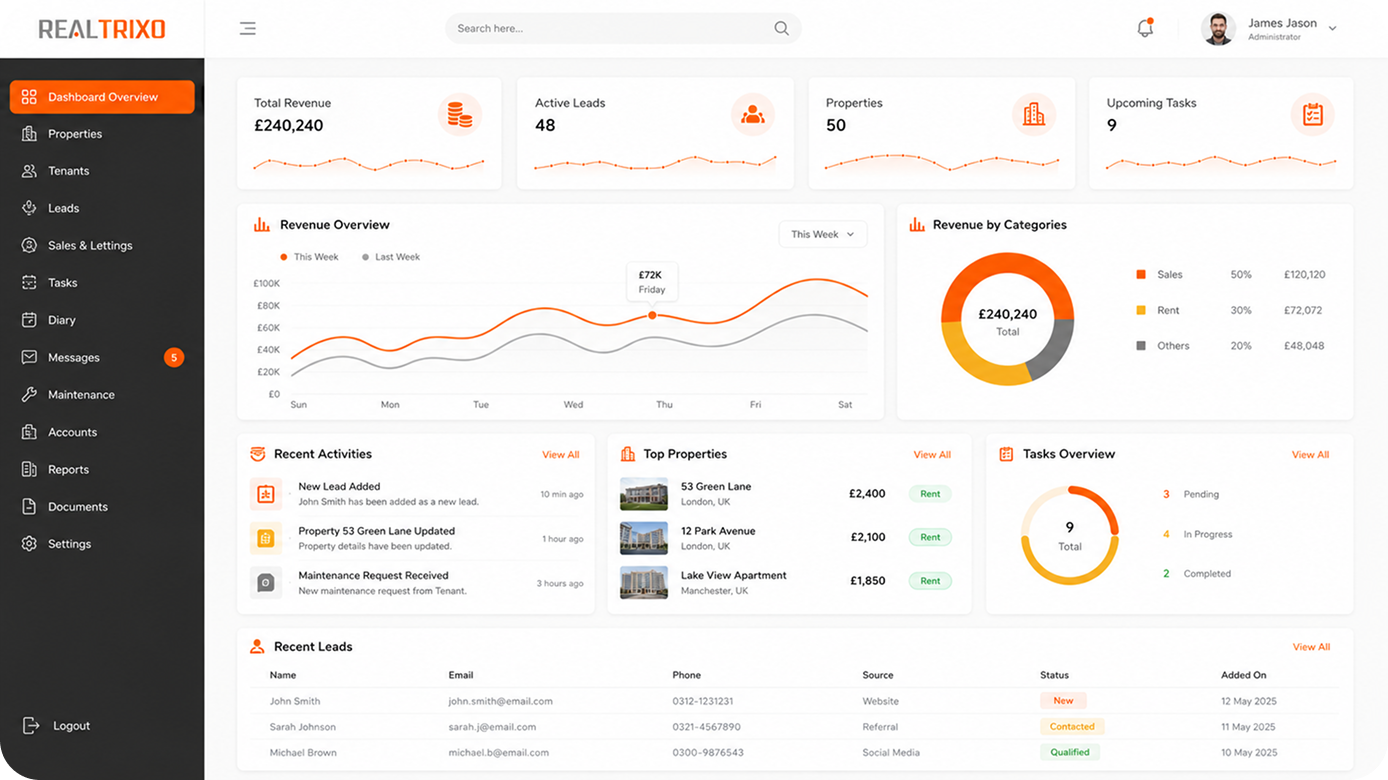
Task: Click the Maintenance Request activity icon
Action: coord(265,582)
